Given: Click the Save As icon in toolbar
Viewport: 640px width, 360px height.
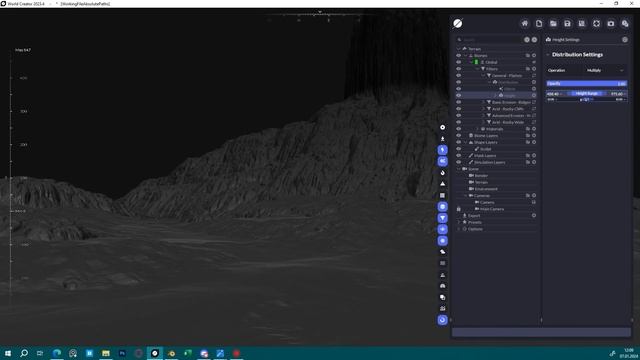Looking at the screenshot, I should tap(582, 24).
